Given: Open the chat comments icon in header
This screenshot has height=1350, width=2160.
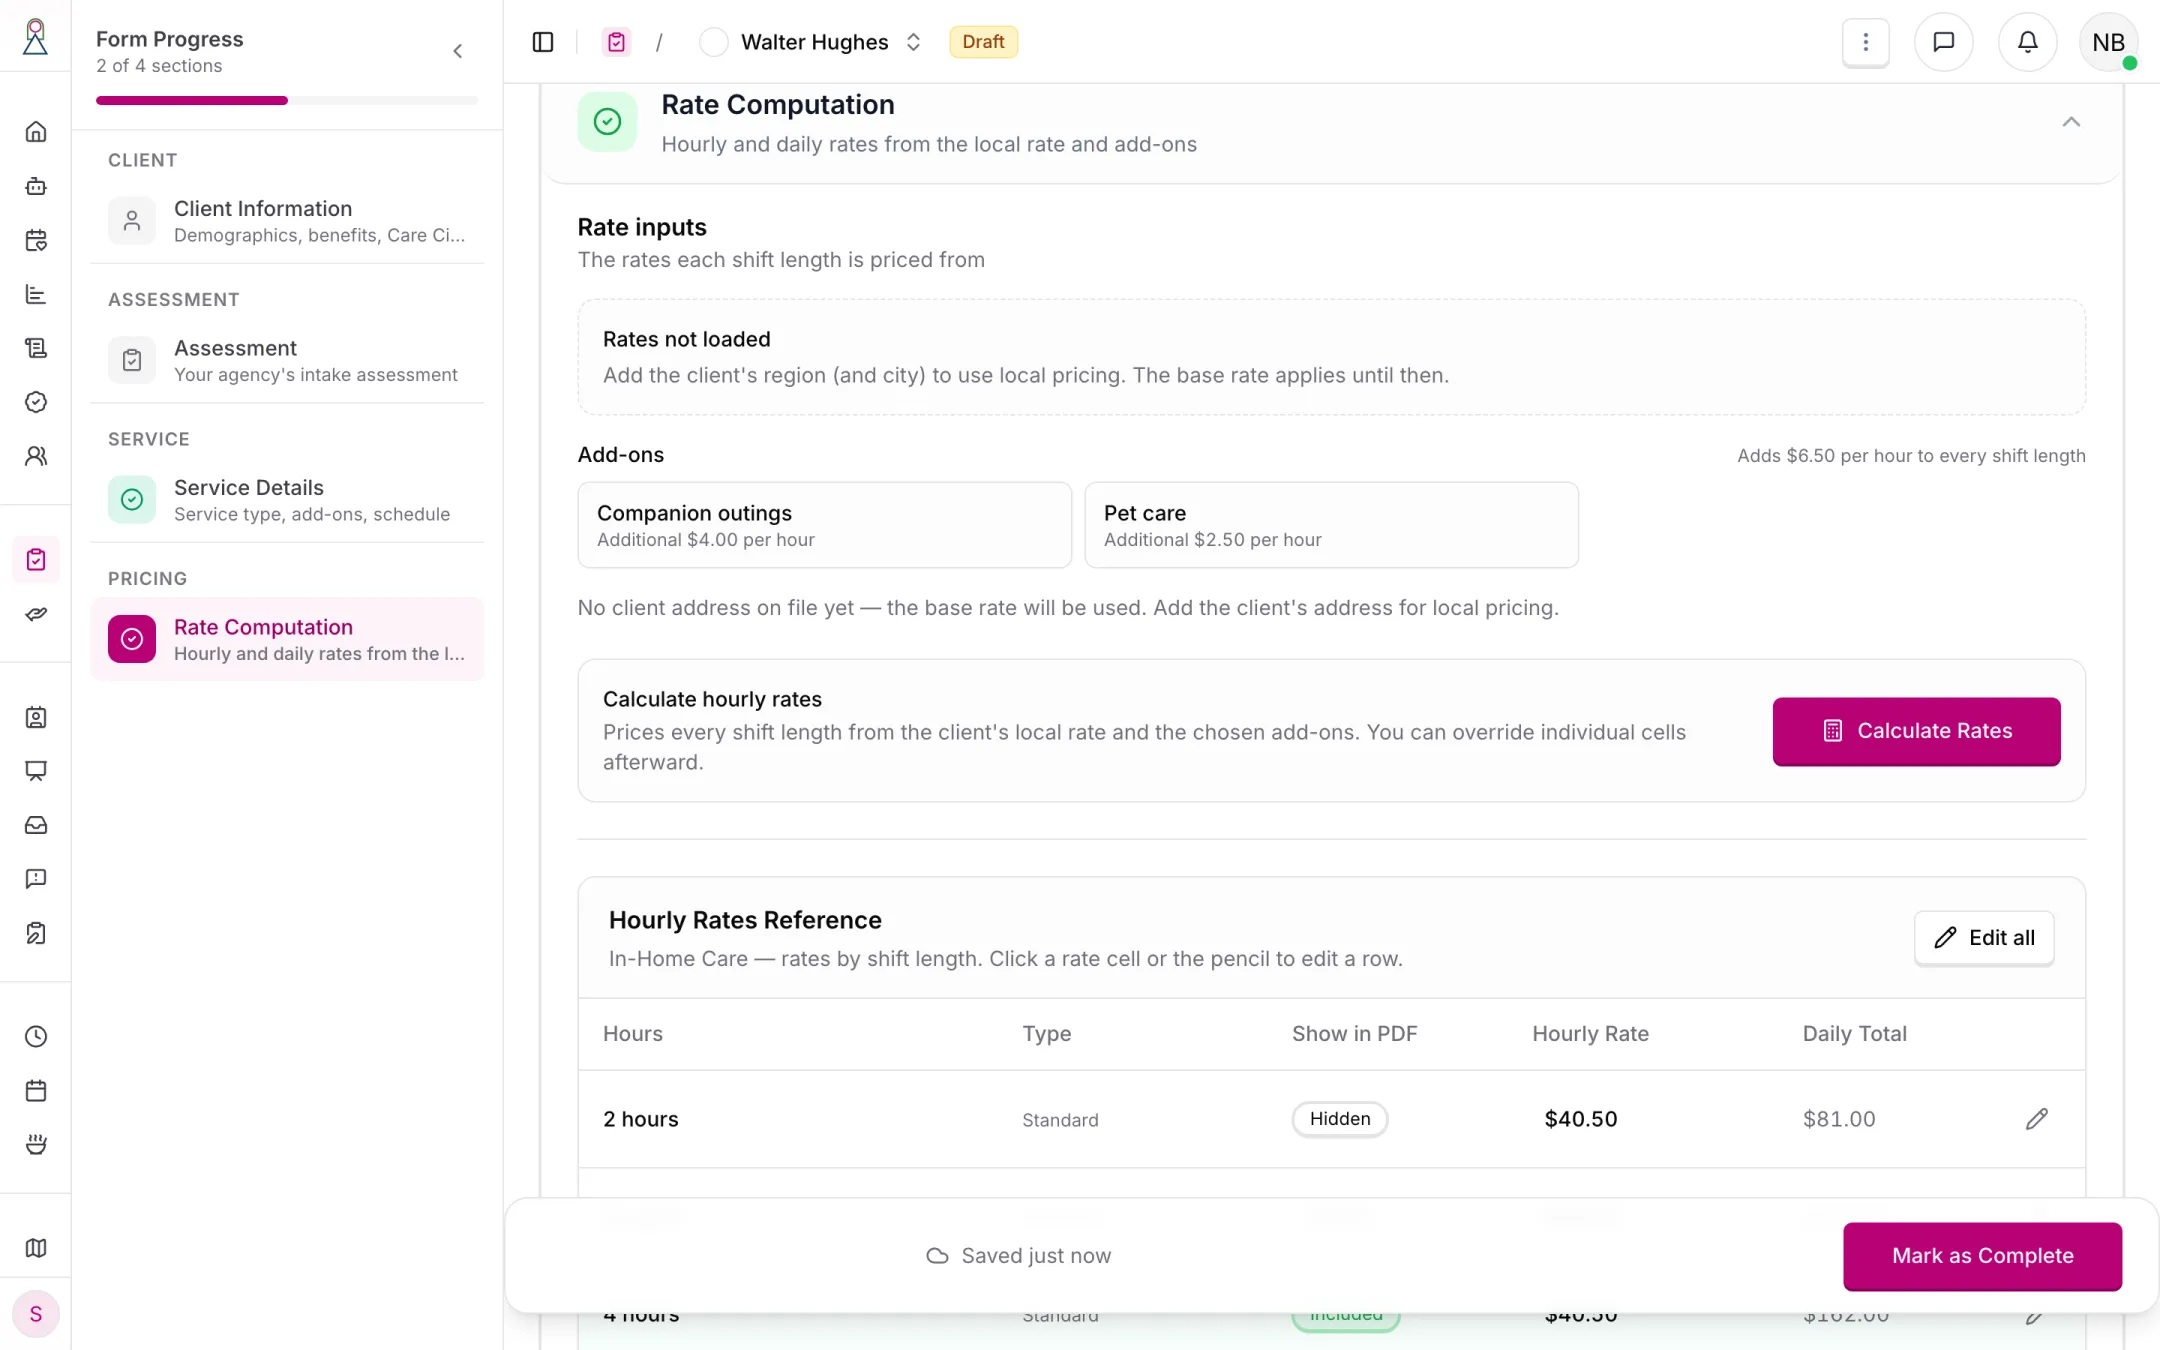Looking at the screenshot, I should pos(1943,42).
